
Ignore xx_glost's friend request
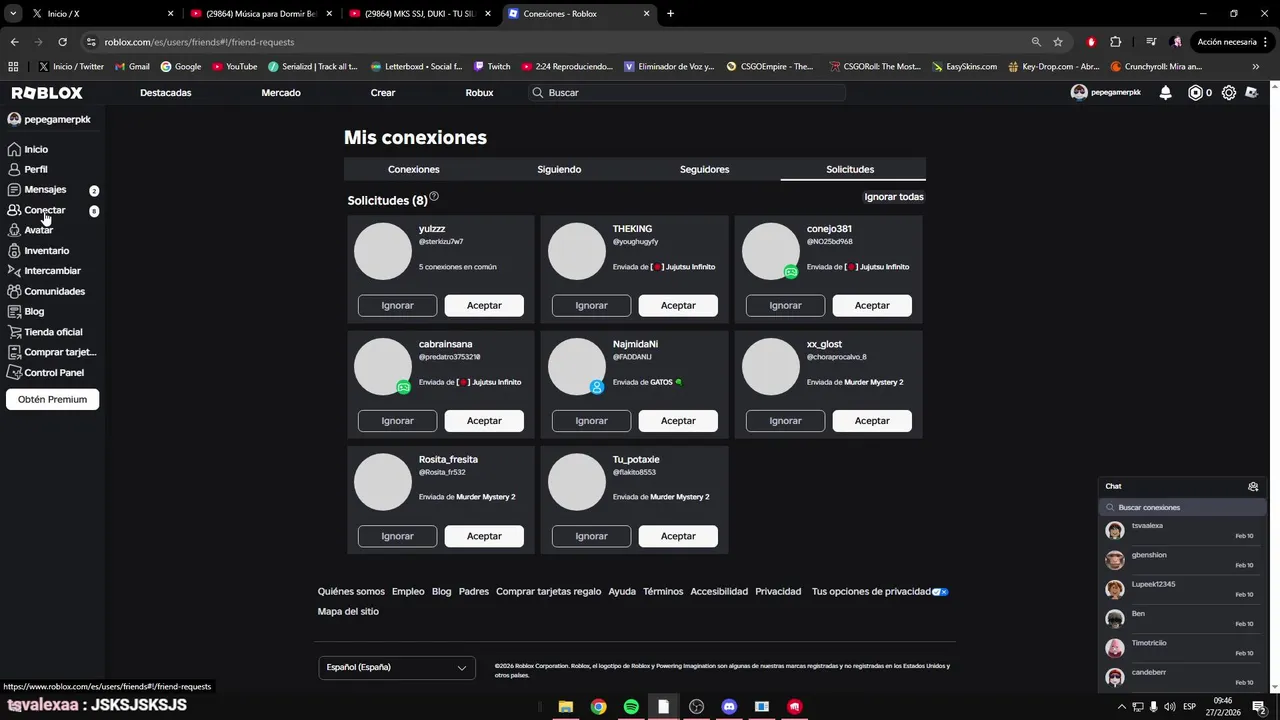point(785,421)
